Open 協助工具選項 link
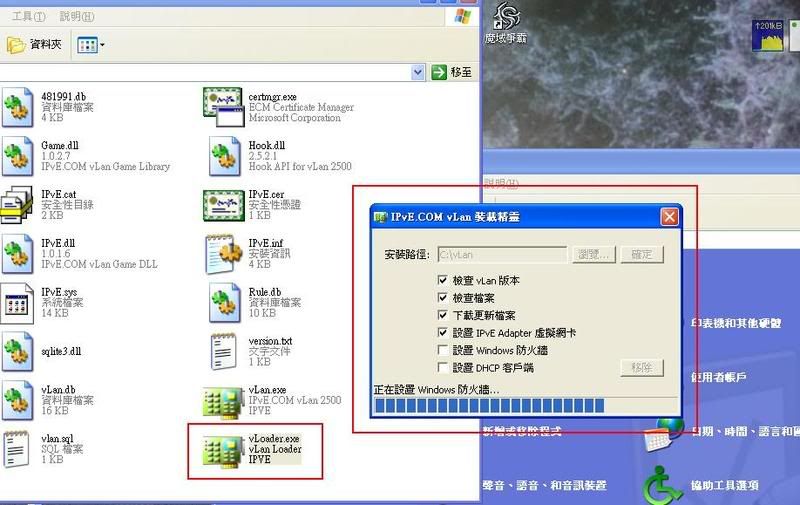This screenshot has height=505, width=800. click(724, 486)
